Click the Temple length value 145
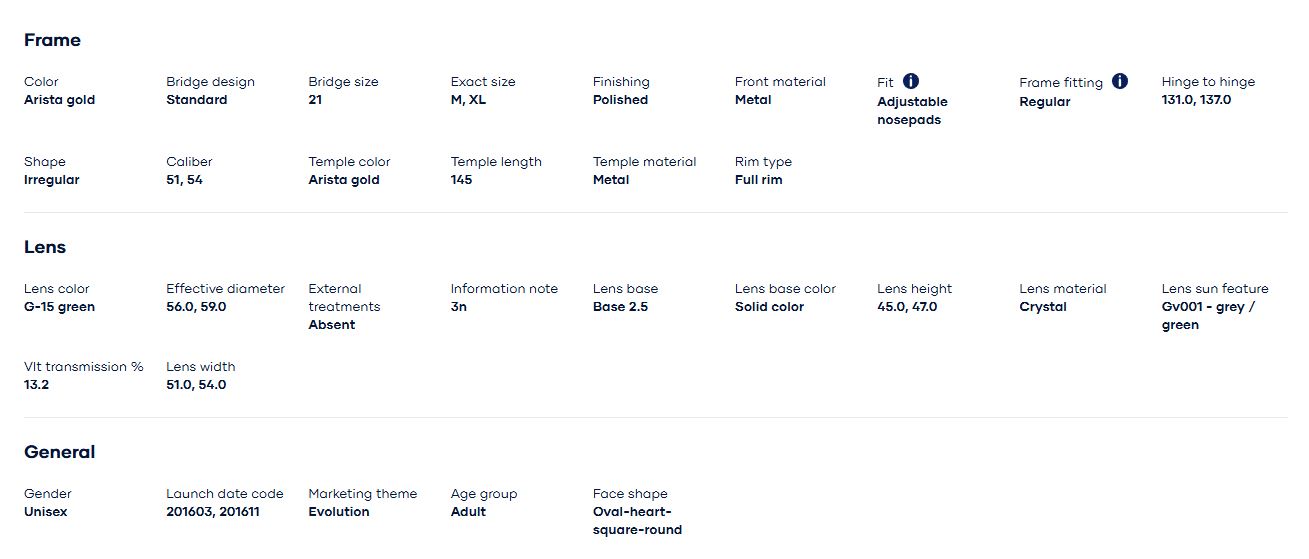1309x559 pixels. click(461, 180)
